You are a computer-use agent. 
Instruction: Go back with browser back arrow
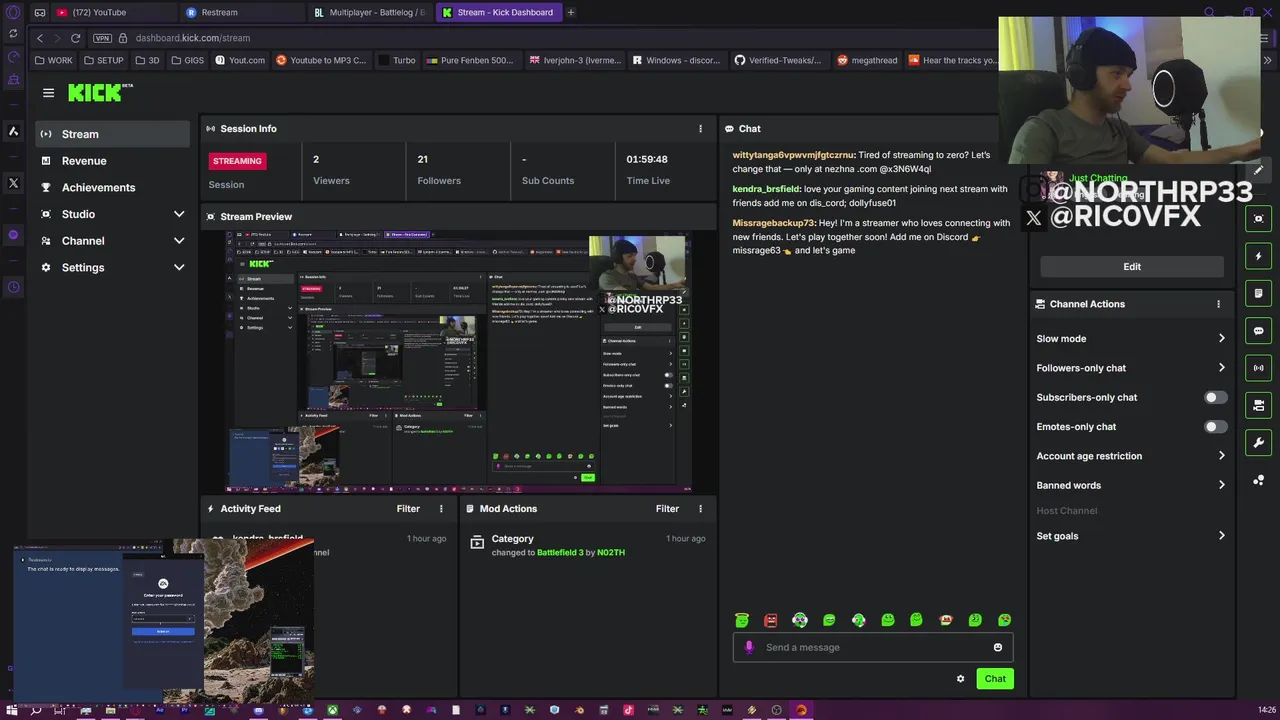coord(40,38)
